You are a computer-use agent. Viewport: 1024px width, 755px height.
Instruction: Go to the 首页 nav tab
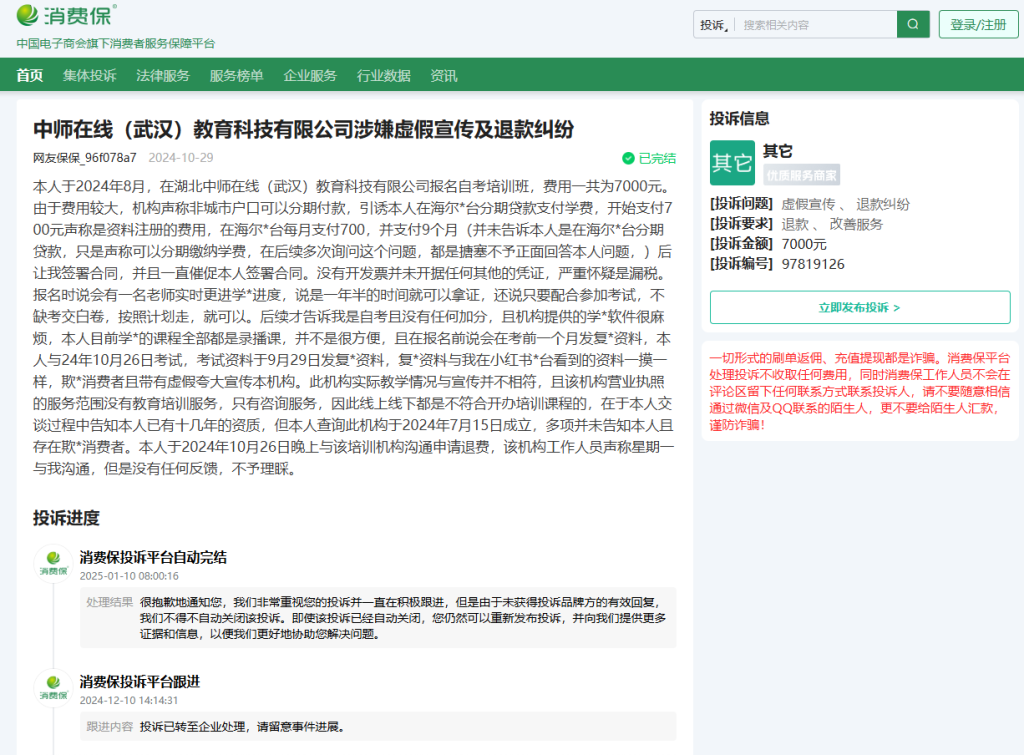[29, 75]
